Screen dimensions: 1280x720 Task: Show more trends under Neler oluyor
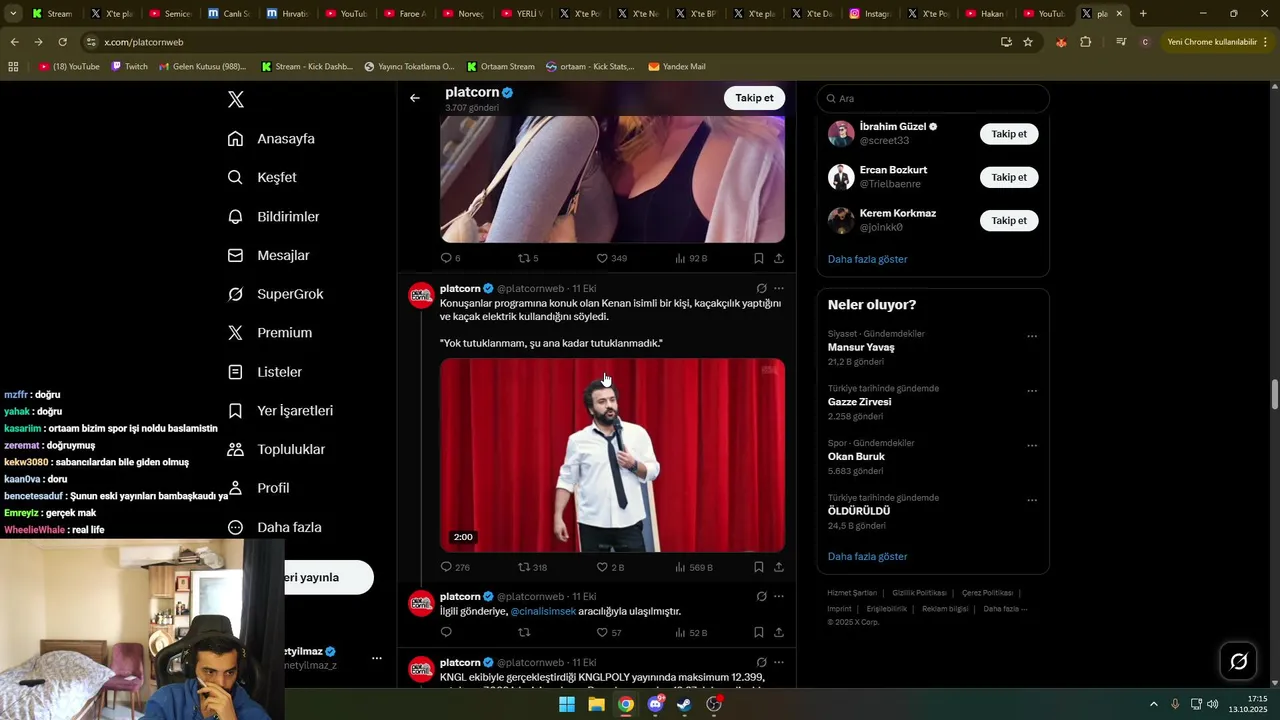point(867,556)
